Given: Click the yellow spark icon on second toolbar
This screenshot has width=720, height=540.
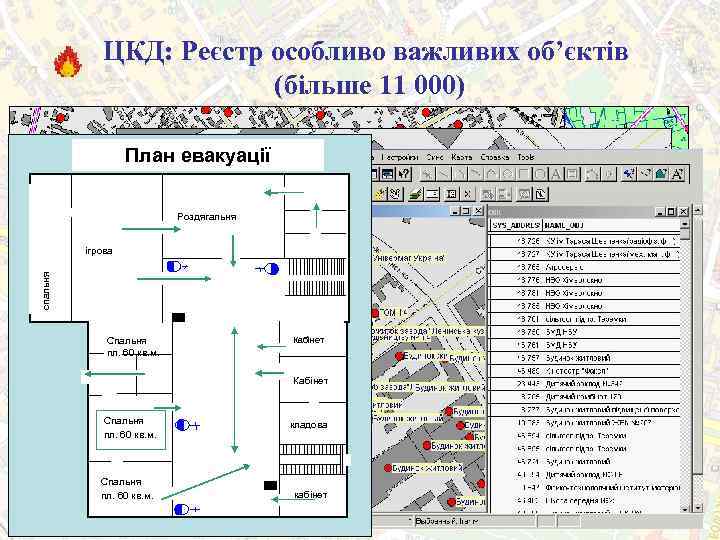Looking at the screenshot, I should [380, 194].
